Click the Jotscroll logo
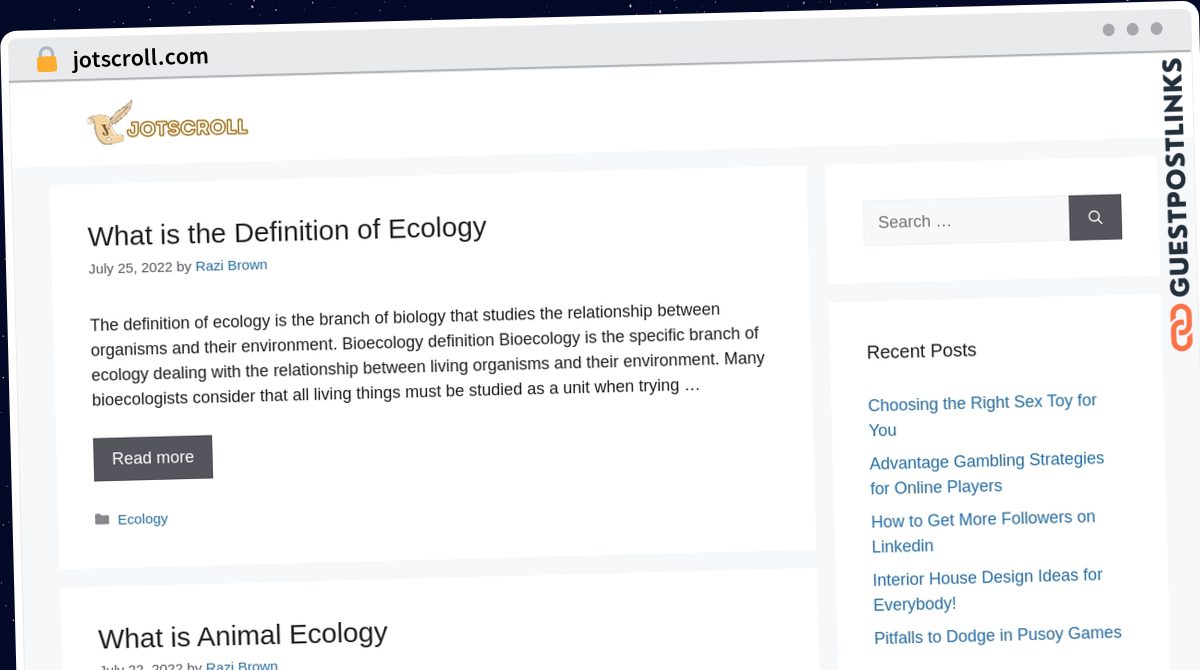 167,123
